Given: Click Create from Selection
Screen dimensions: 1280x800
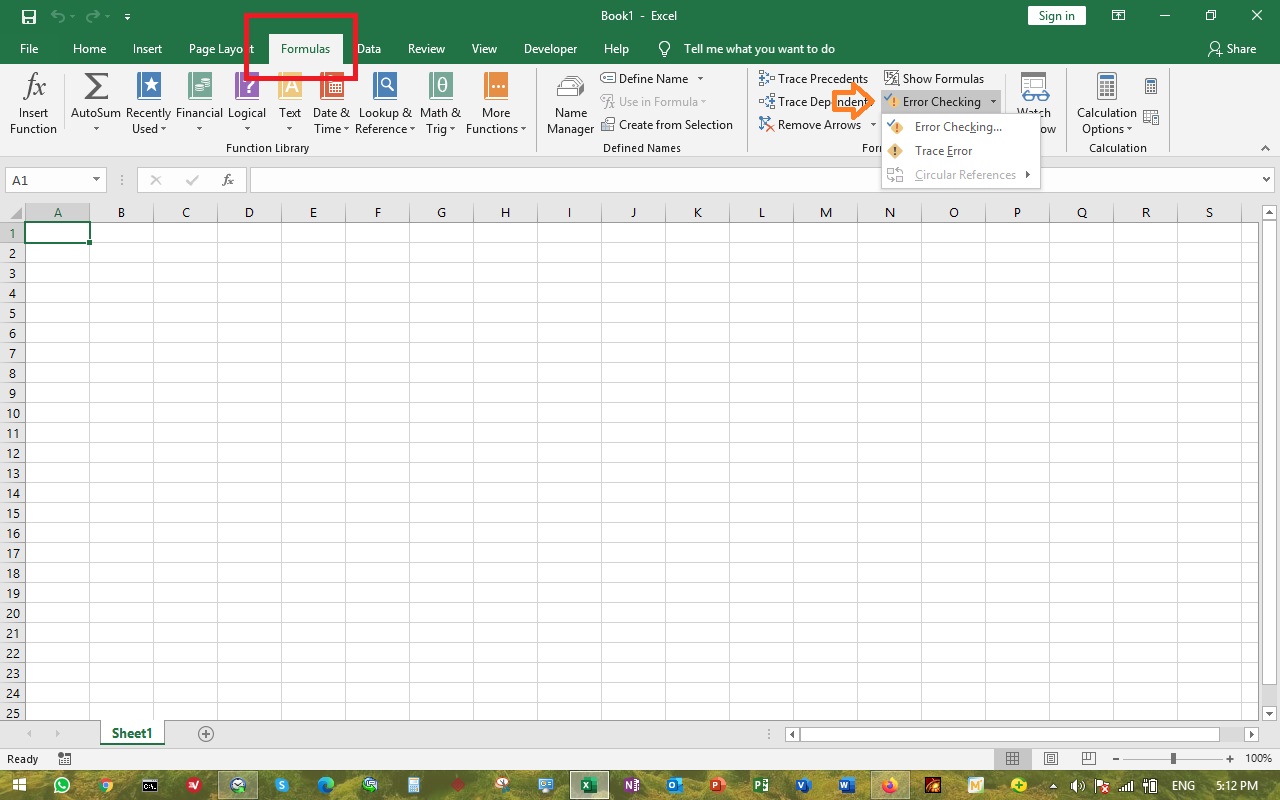Looking at the screenshot, I should point(667,125).
